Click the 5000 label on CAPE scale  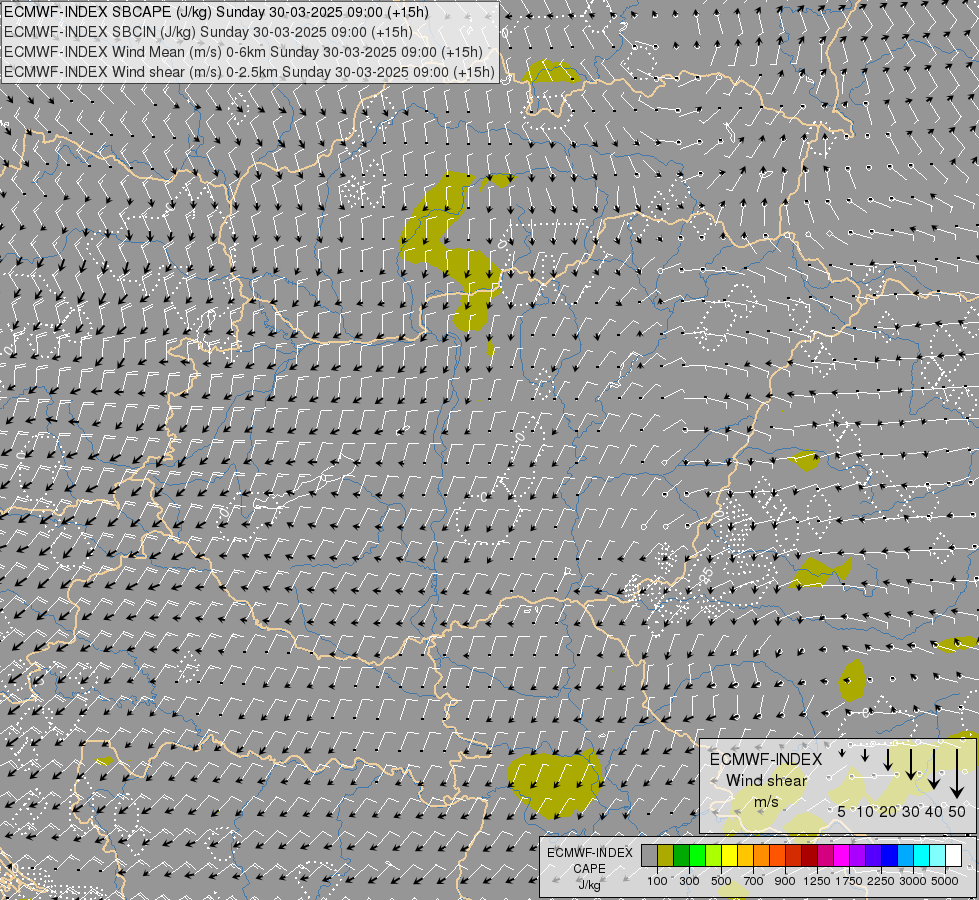pyautogui.click(x=945, y=881)
